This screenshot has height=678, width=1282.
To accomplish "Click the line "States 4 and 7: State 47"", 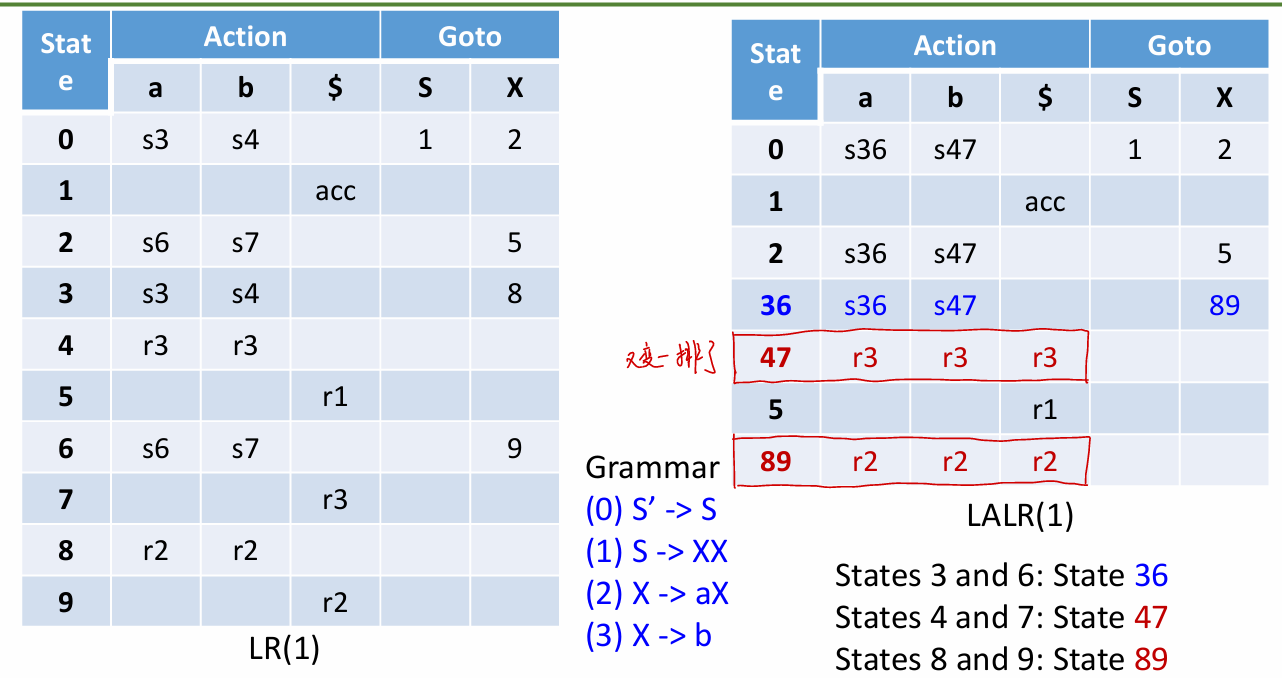I will point(1001,617).
